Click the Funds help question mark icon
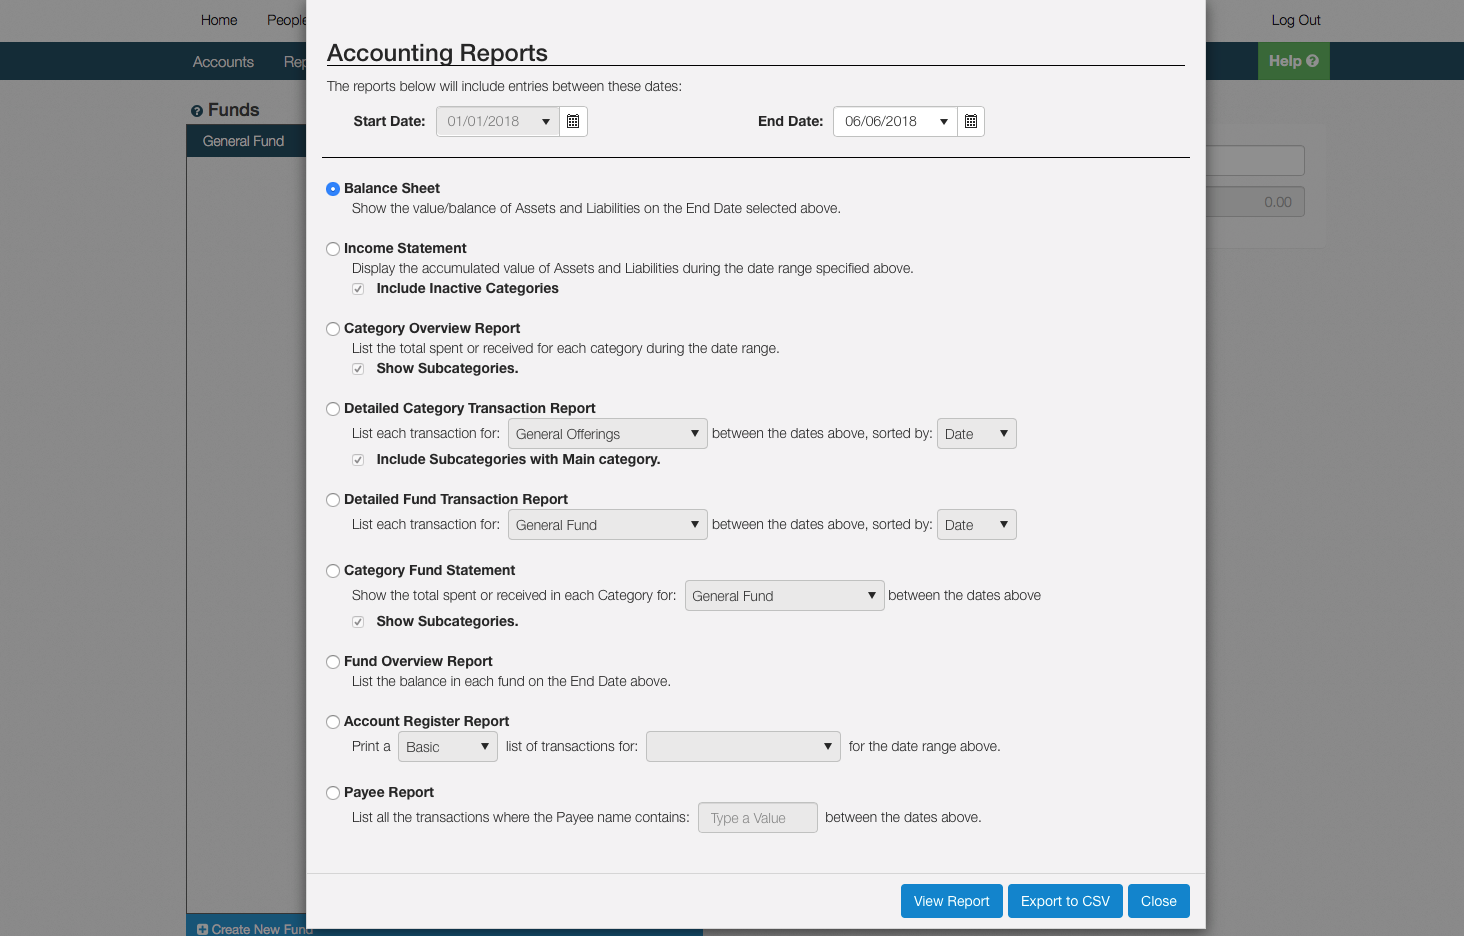The width and height of the screenshot is (1464, 936). tap(197, 111)
